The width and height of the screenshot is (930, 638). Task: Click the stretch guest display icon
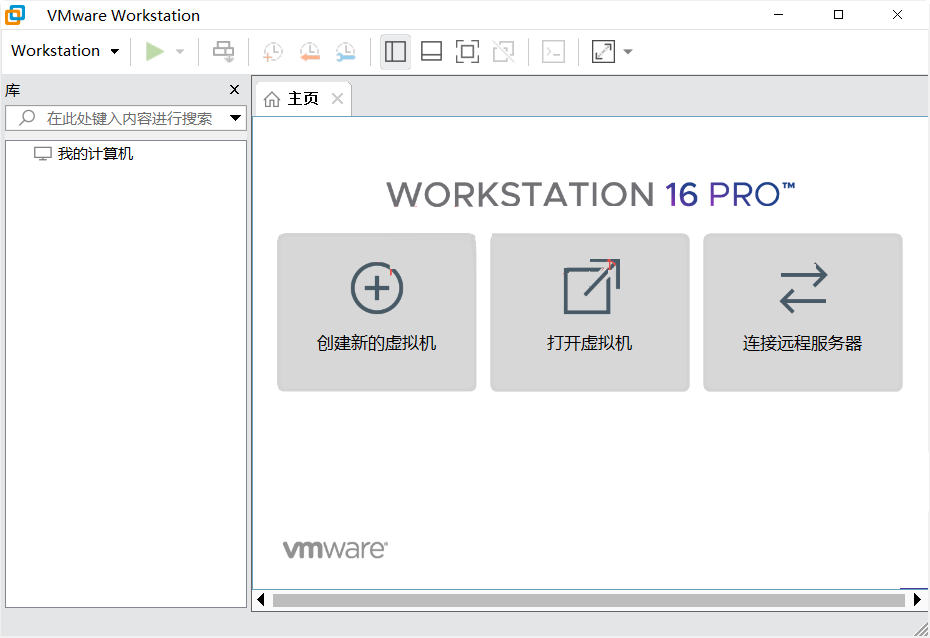(x=603, y=51)
